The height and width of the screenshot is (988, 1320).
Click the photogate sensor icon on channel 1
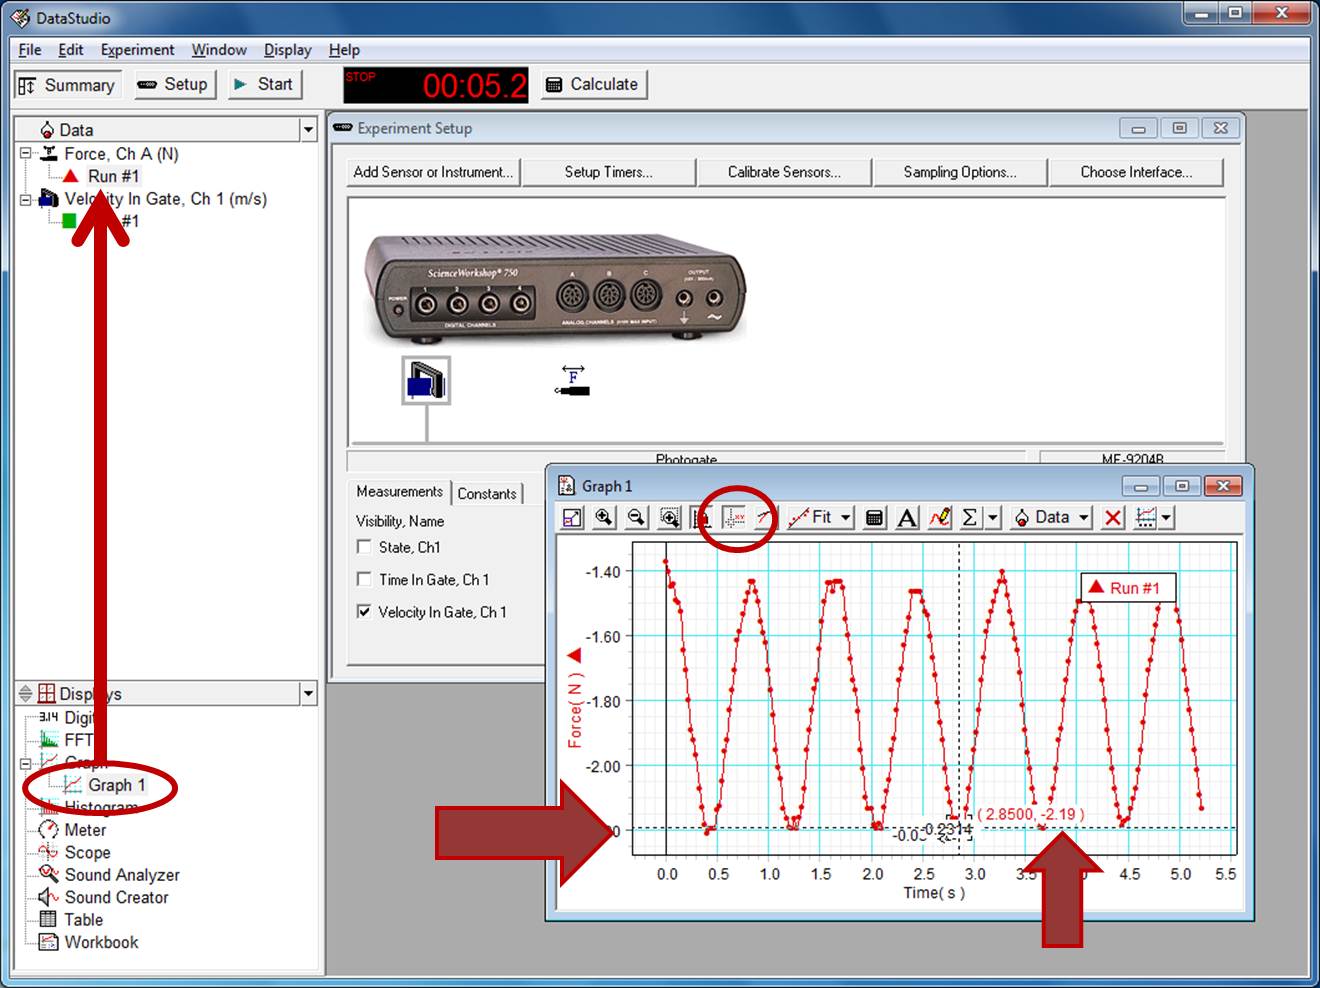(x=426, y=381)
